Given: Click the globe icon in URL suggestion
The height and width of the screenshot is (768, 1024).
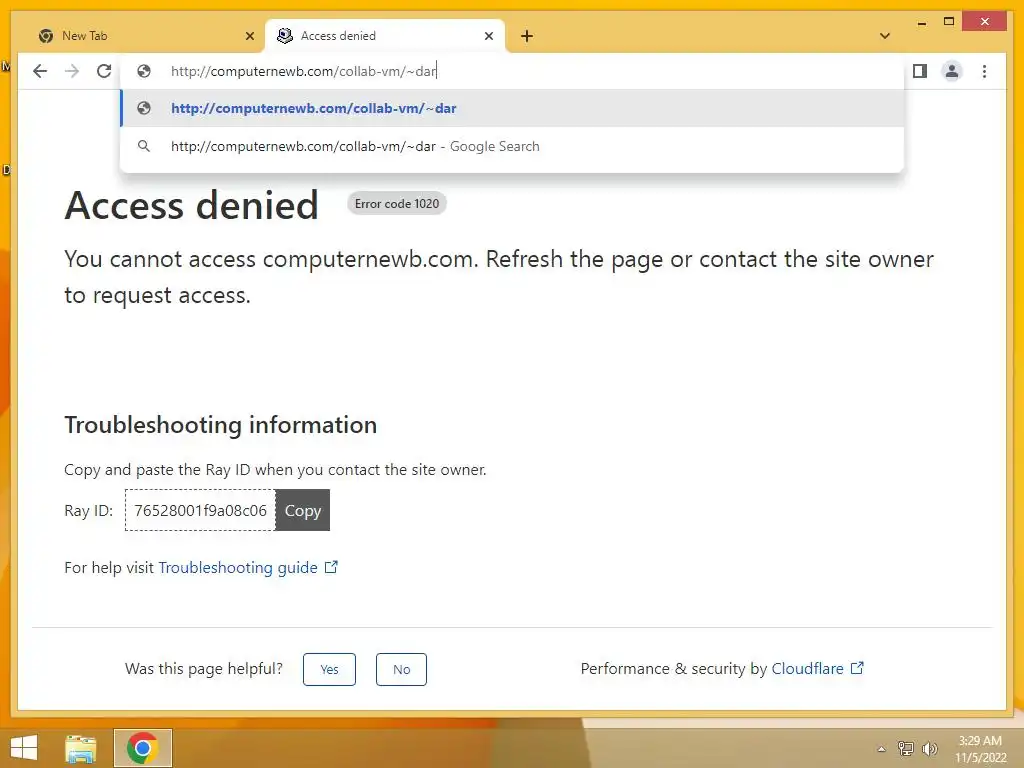Looking at the screenshot, I should (x=144, y=108).
